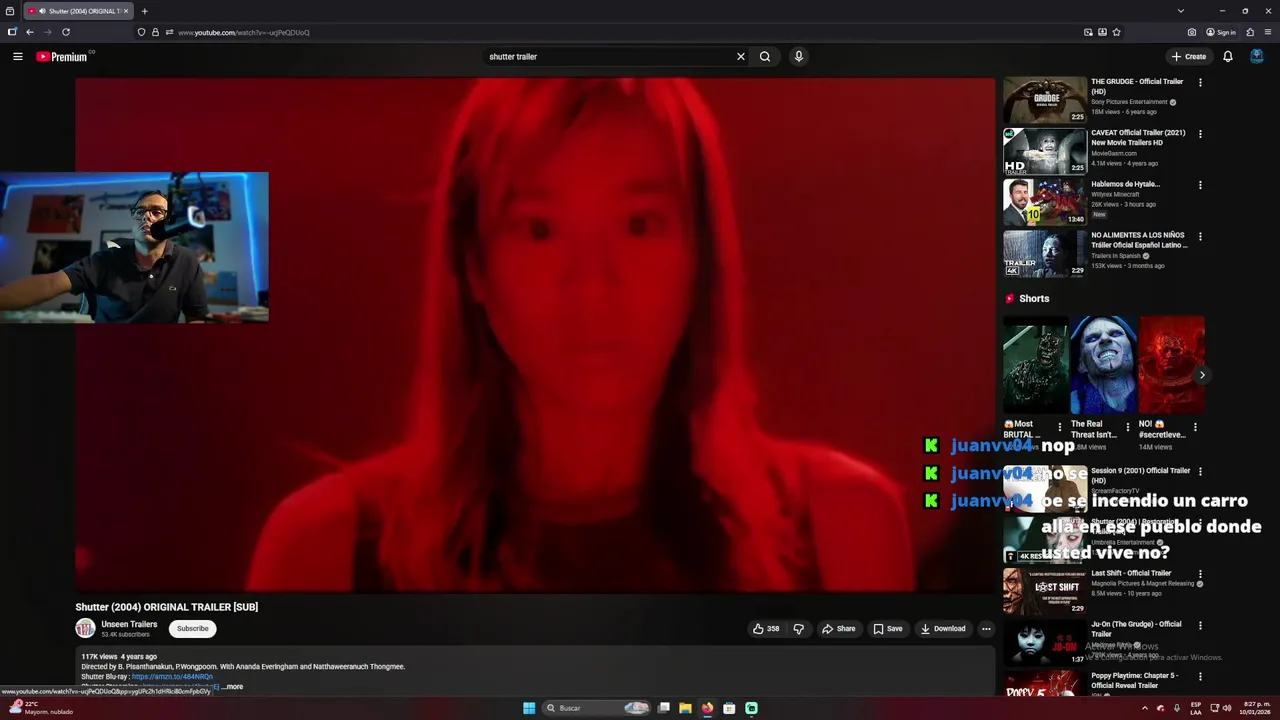Click the main video player frame
The image size is (1280, 720).
pyautogui.click(x=535, y=335)
